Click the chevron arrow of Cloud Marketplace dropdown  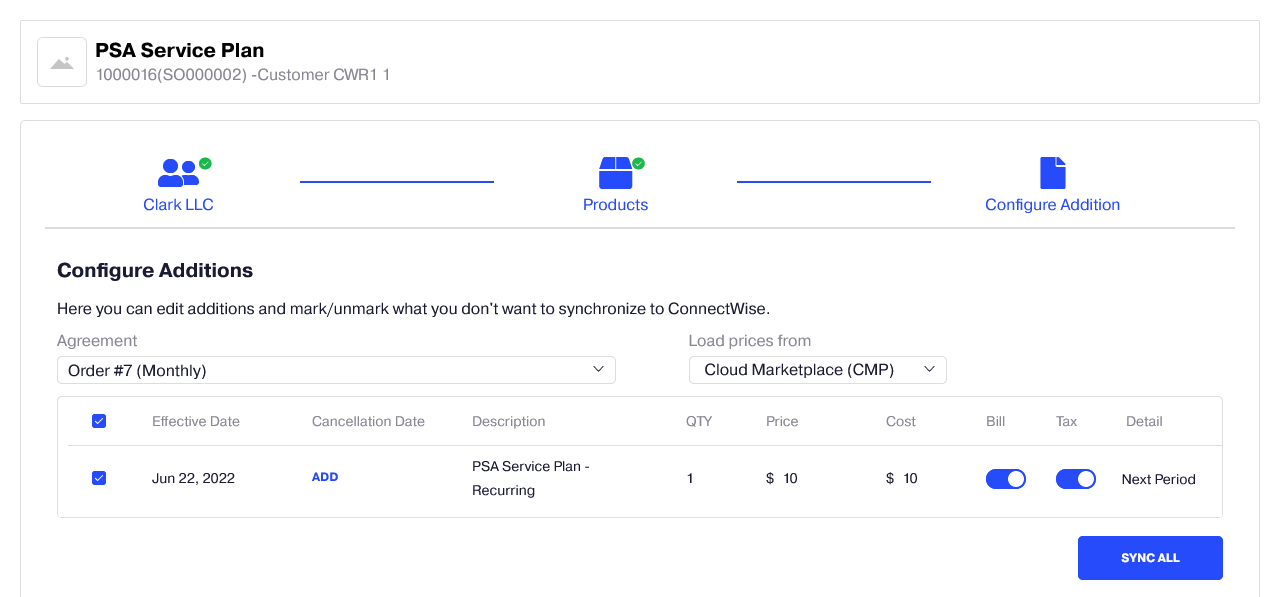(x=929, y=369)
